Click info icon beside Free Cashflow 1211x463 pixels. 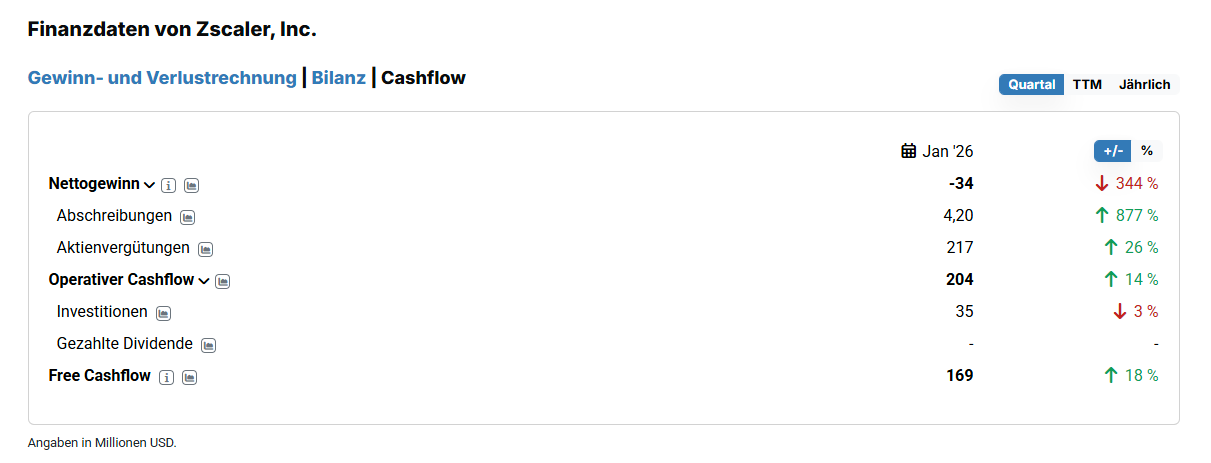tap(167, 377)
